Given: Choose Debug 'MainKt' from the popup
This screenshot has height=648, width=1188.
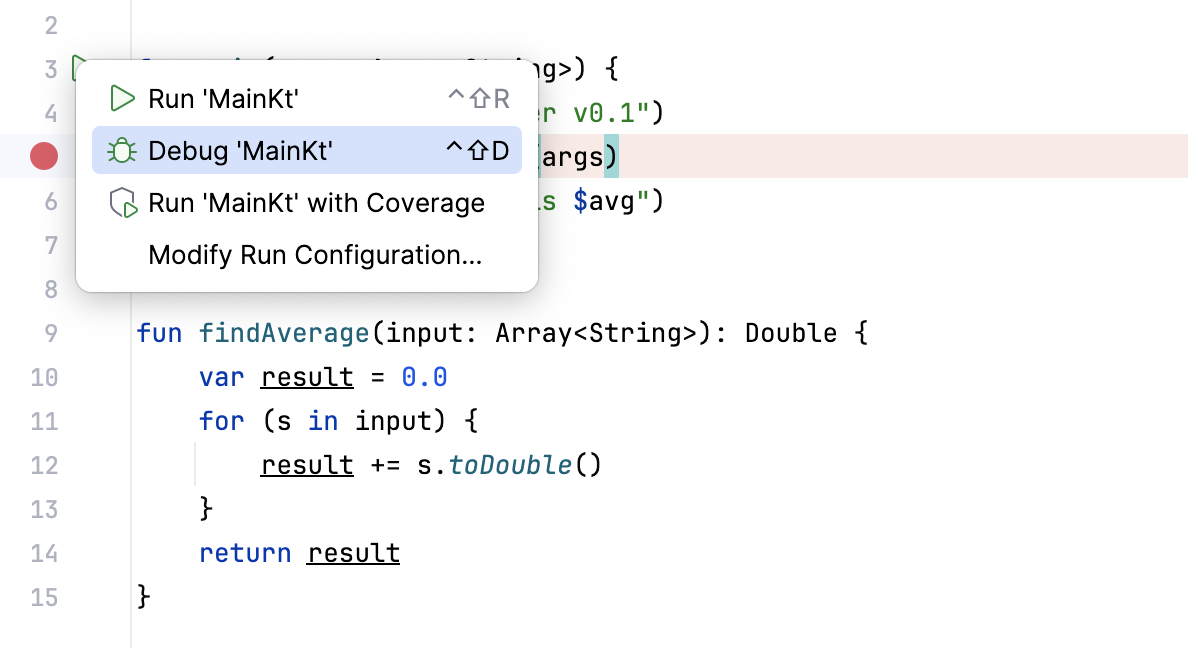Looking at the screenshot, I should 307,151.
